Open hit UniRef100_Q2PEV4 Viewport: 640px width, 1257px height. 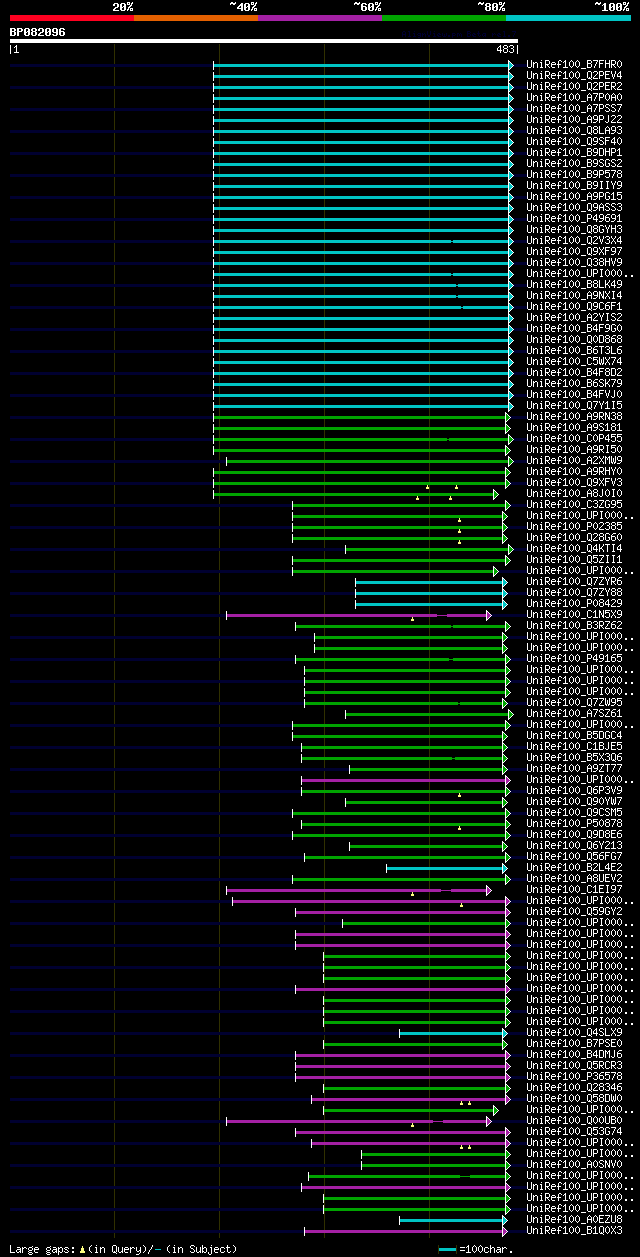click(574, 75)
